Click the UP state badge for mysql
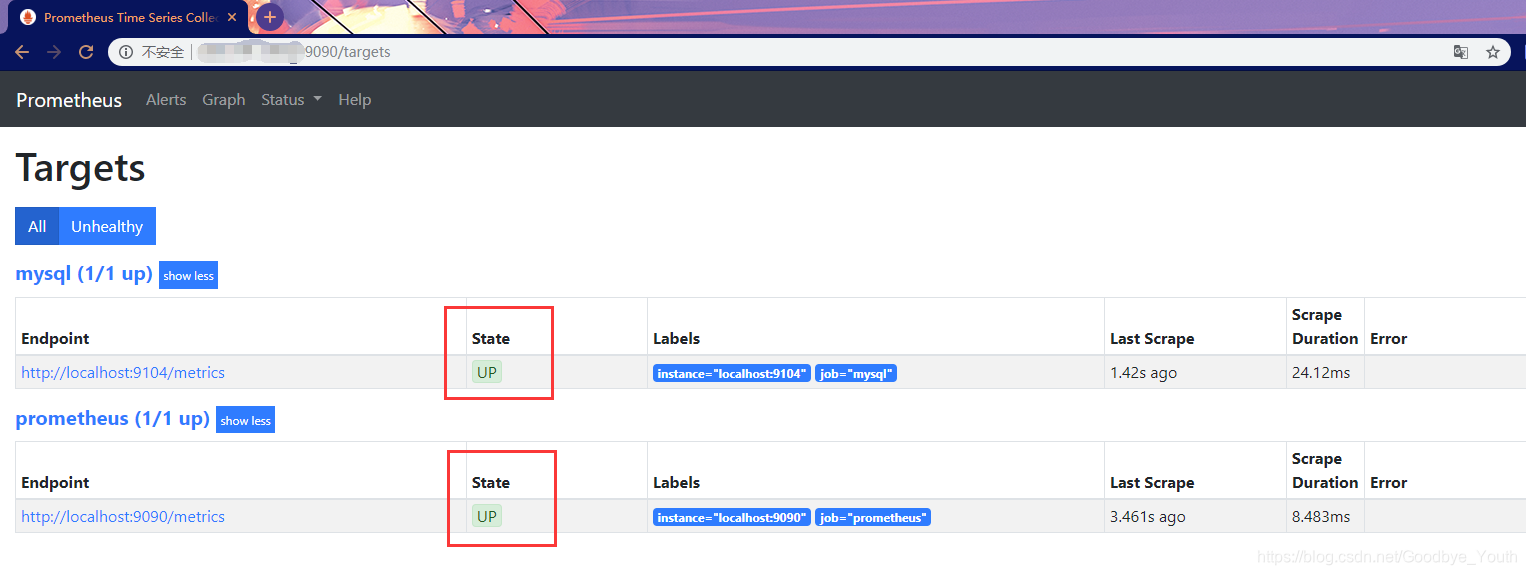Screen dimensions: 1526x575 (x=487, y=372)
